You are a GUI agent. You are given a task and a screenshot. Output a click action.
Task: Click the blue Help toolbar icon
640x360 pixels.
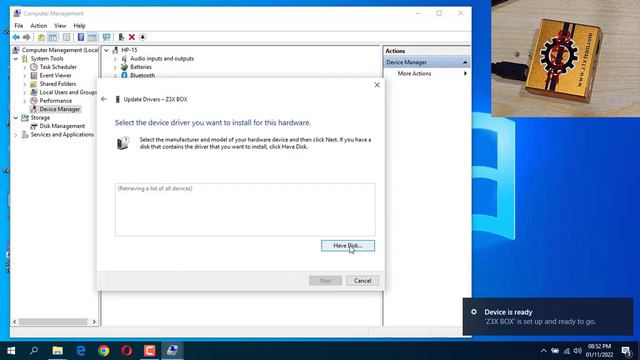pos(81,38)
